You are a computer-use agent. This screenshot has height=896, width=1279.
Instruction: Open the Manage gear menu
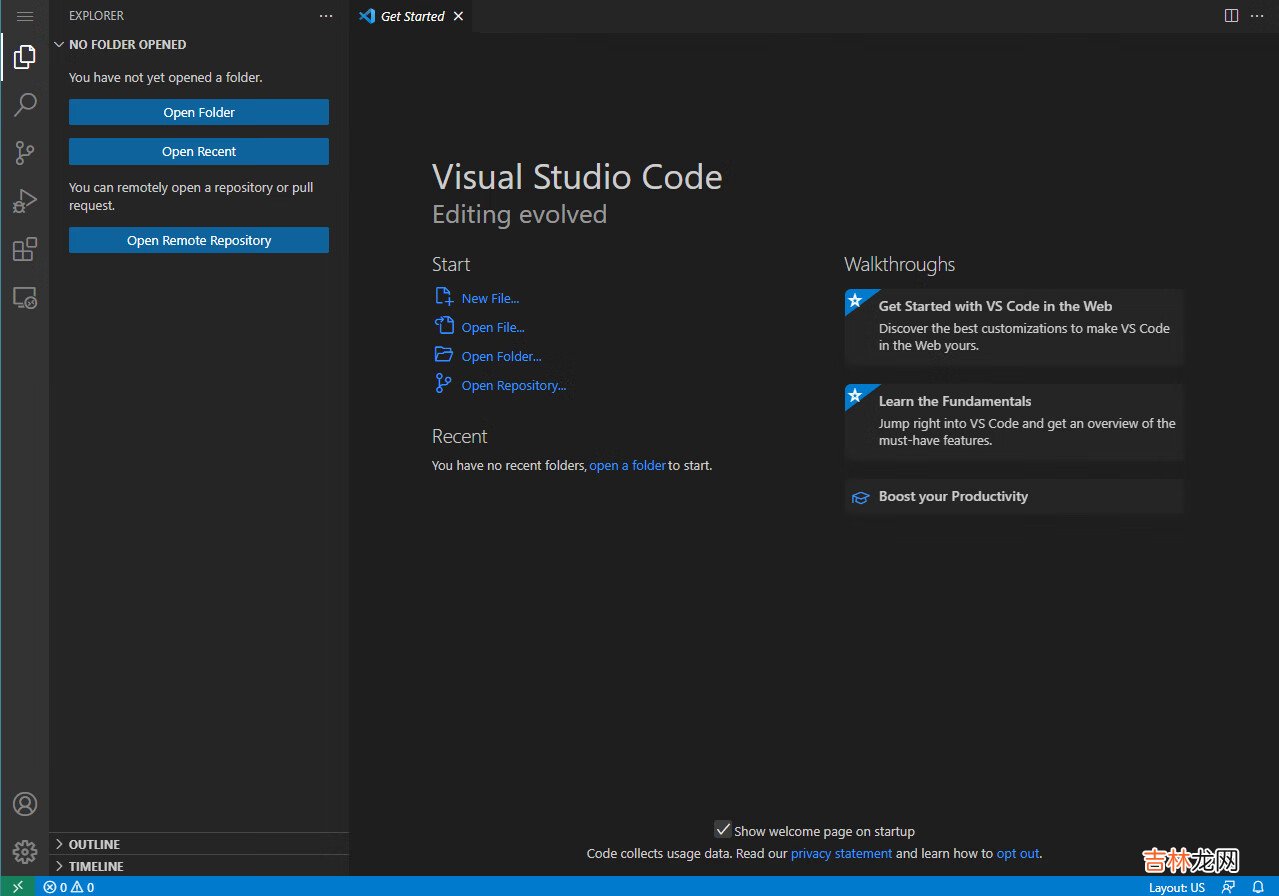pos(25,851)
